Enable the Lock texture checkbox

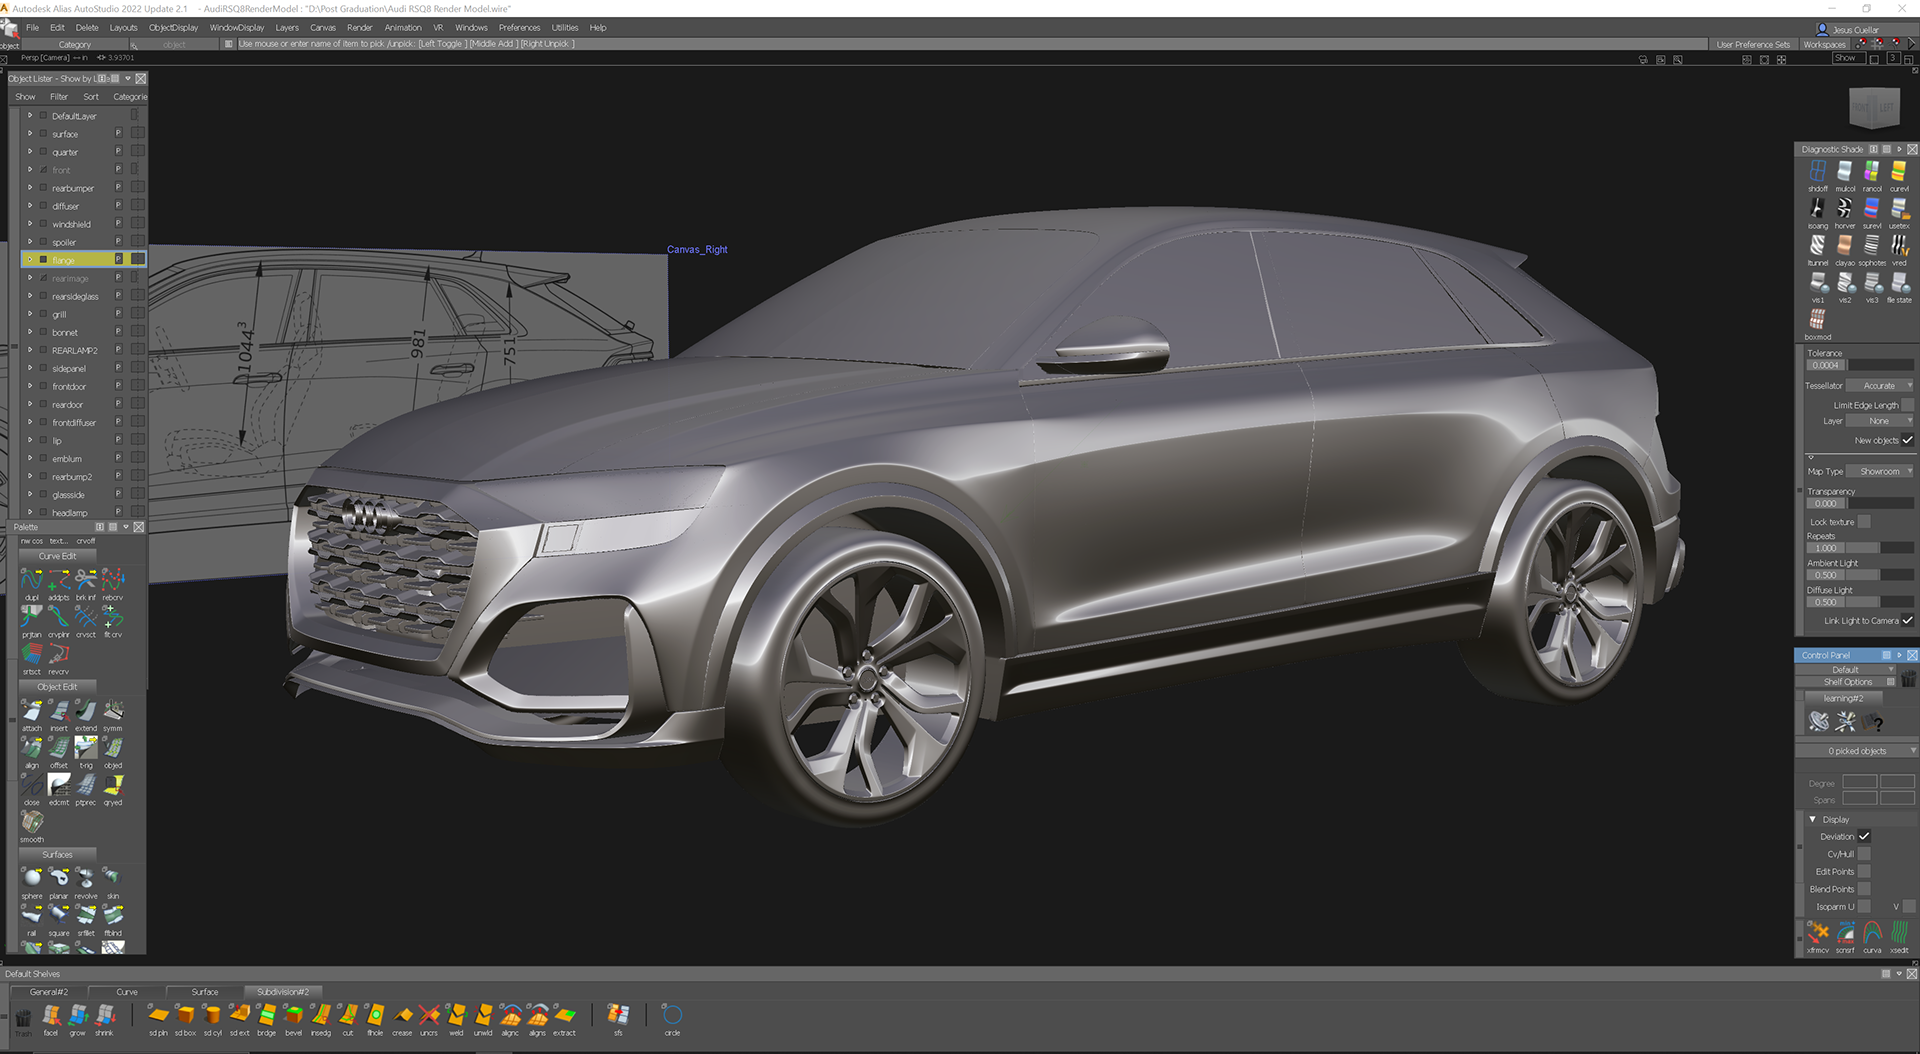point(1864,522)
